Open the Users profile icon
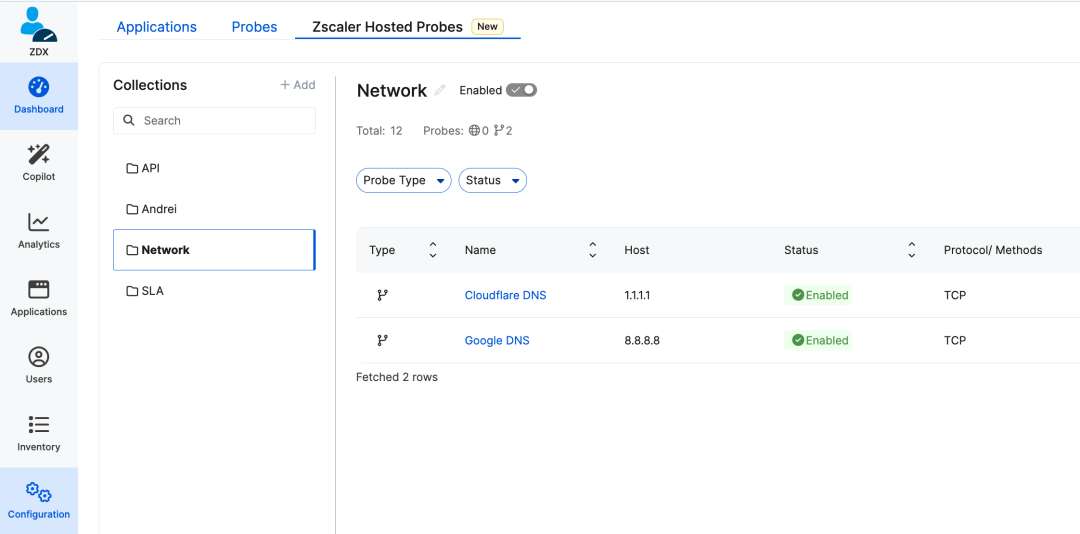This screenshot has width=1080, height=534. point(39,357)
